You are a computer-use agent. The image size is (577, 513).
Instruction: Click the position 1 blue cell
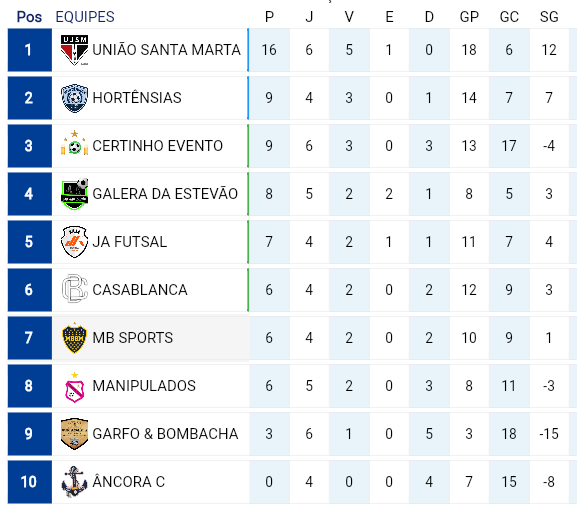30,50
